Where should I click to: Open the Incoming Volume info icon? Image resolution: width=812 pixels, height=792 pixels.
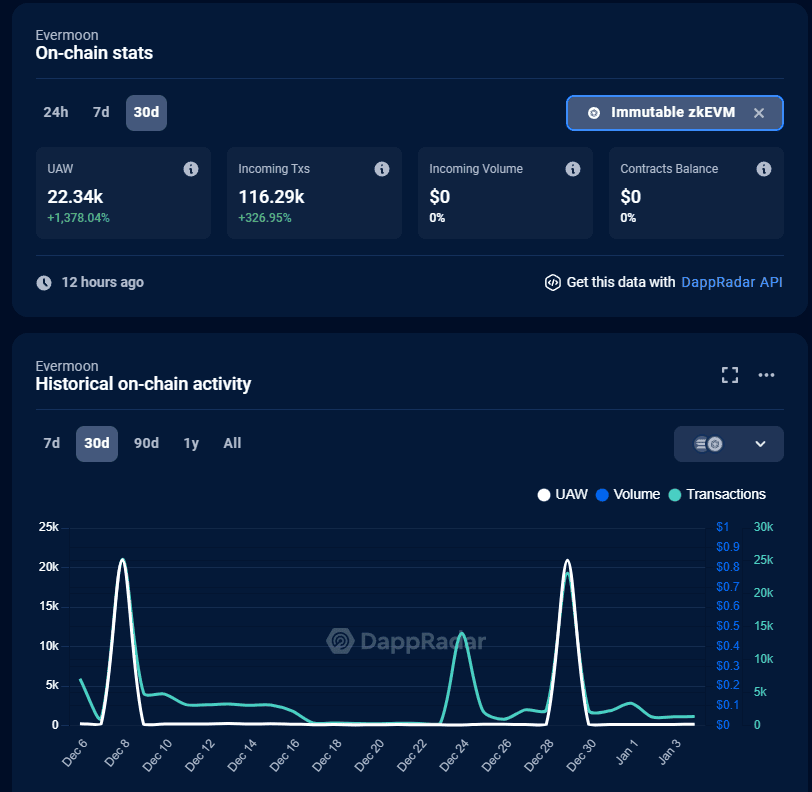[x=573, y=169]
